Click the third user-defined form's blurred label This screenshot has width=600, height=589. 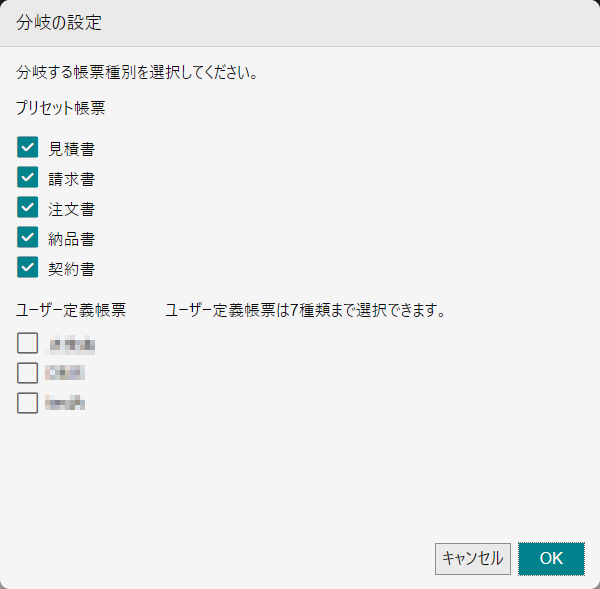[65, 403]
